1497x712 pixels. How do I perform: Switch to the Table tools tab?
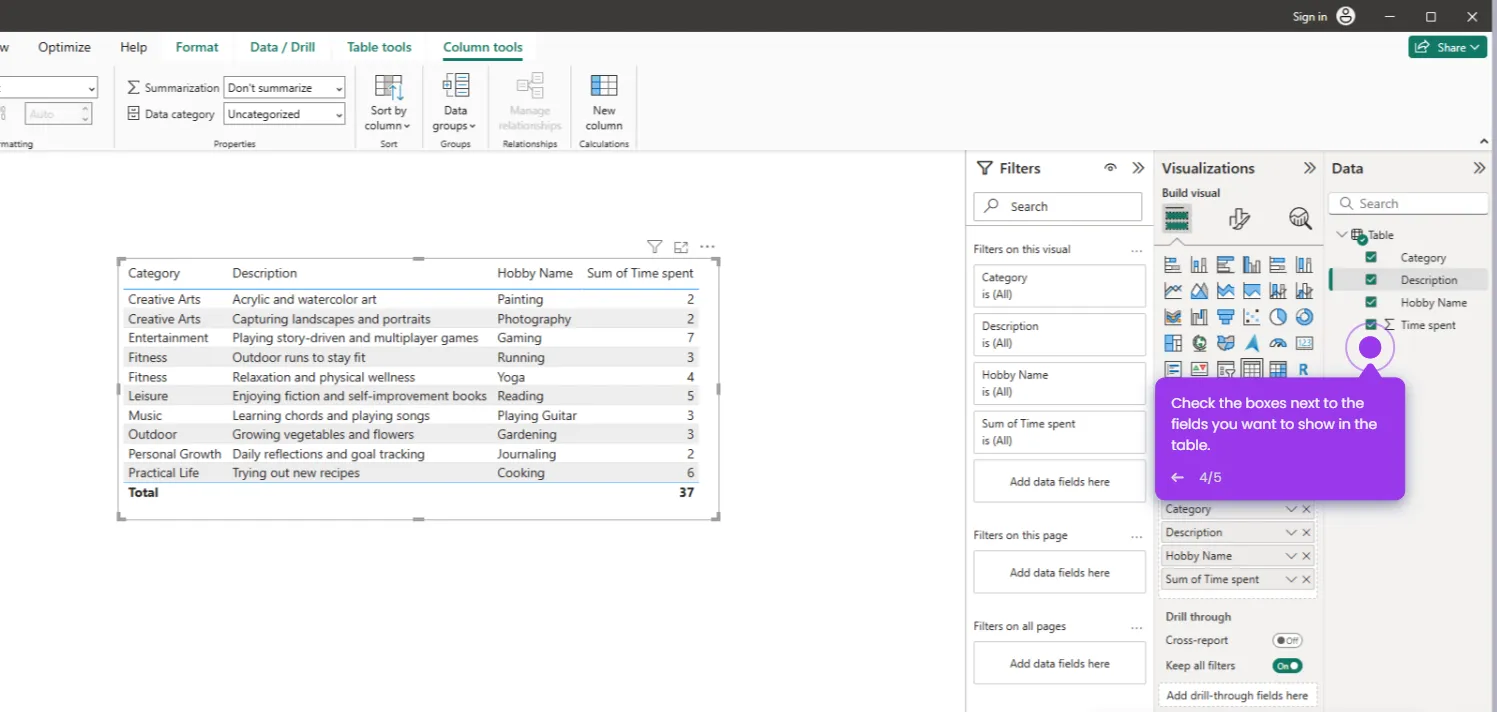click(x=379, y=47)
